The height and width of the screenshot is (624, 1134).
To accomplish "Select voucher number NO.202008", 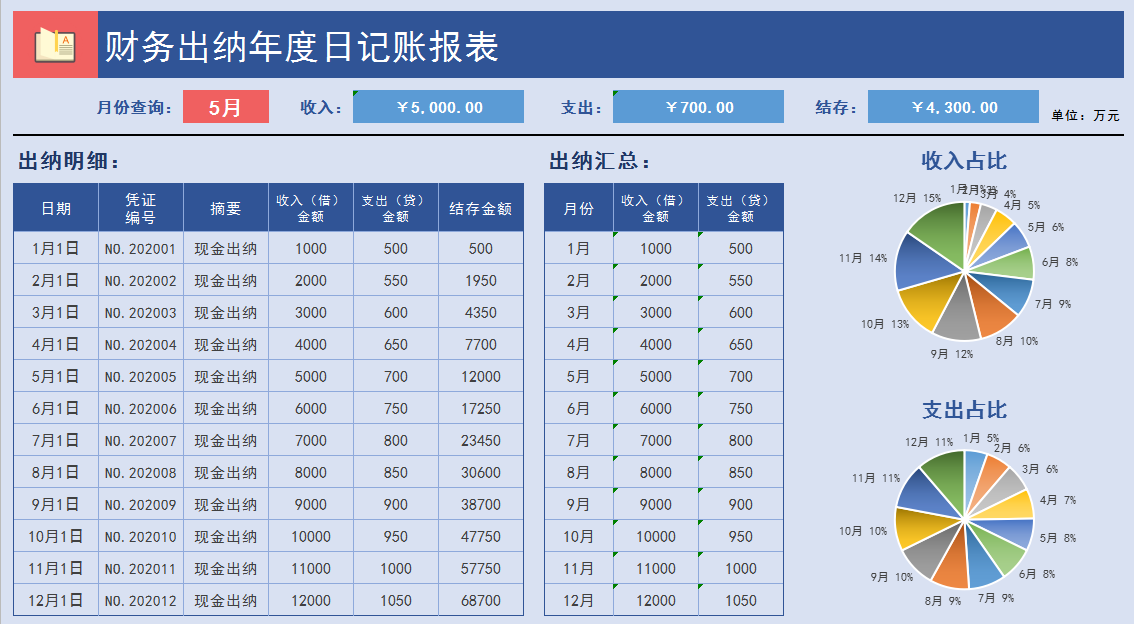I will click(141, 472).
